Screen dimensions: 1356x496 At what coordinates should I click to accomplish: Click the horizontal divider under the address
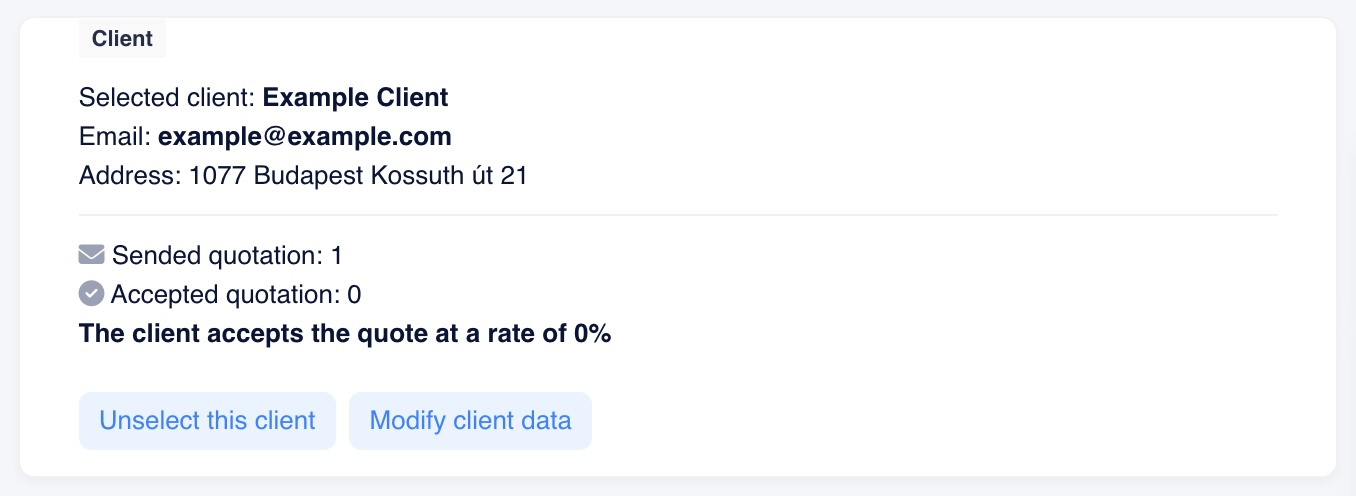point(678,215)
